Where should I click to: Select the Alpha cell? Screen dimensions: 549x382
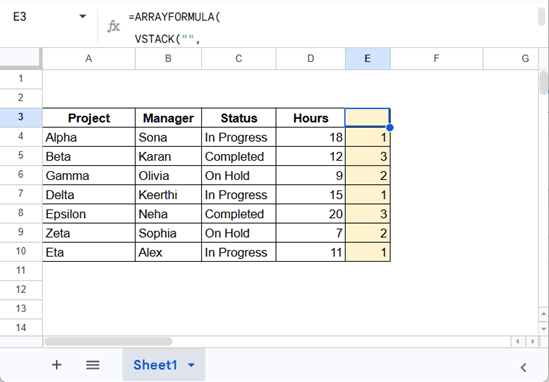(89, 137)
